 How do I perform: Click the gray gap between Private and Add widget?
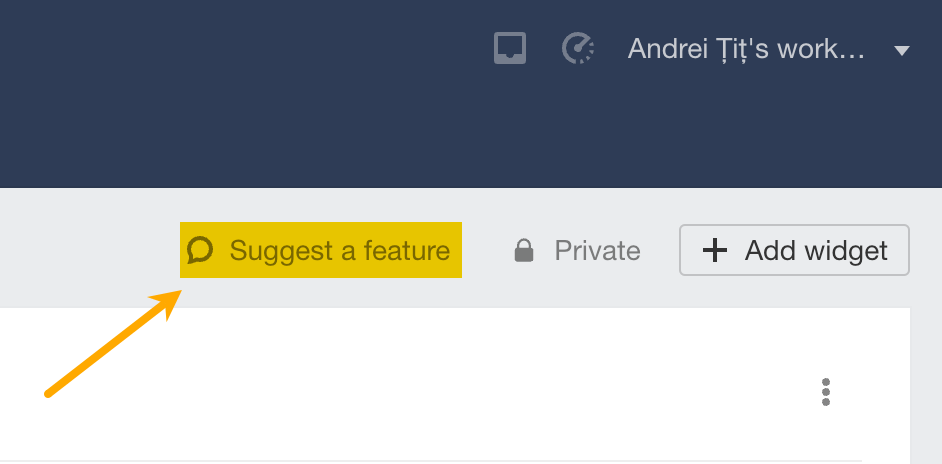[x=660, y=250]
